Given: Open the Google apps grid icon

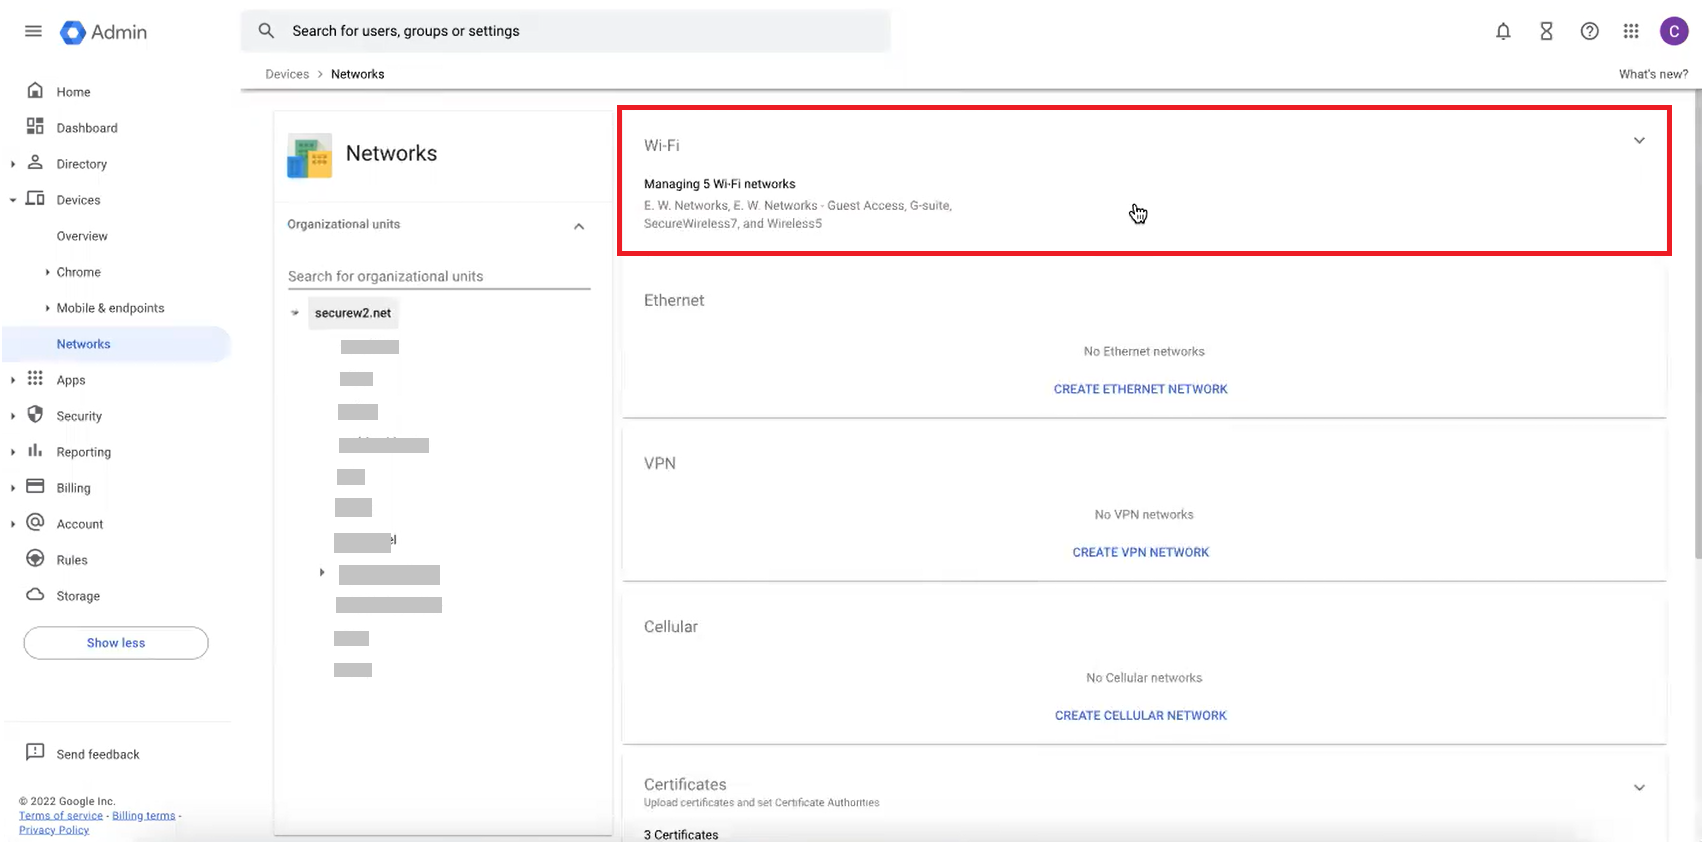Looking at the screenshot, I should click(1631, 31).
